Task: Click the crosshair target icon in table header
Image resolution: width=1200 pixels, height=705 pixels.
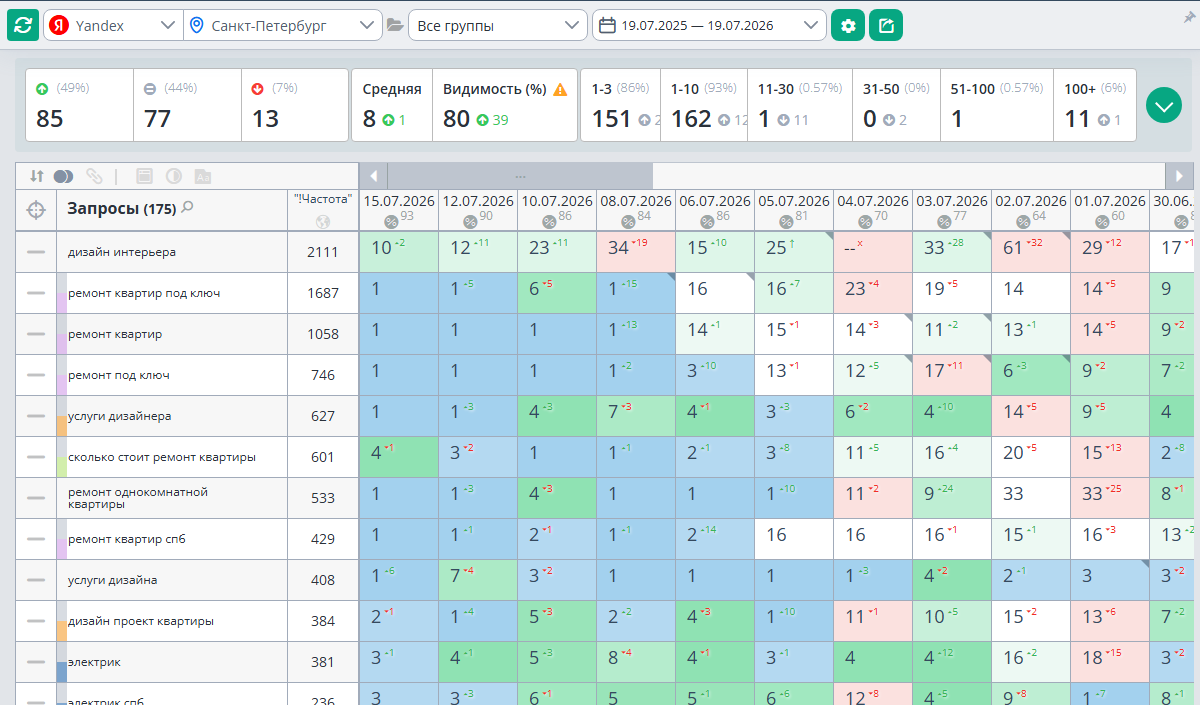Action: [x=36, y=210]
